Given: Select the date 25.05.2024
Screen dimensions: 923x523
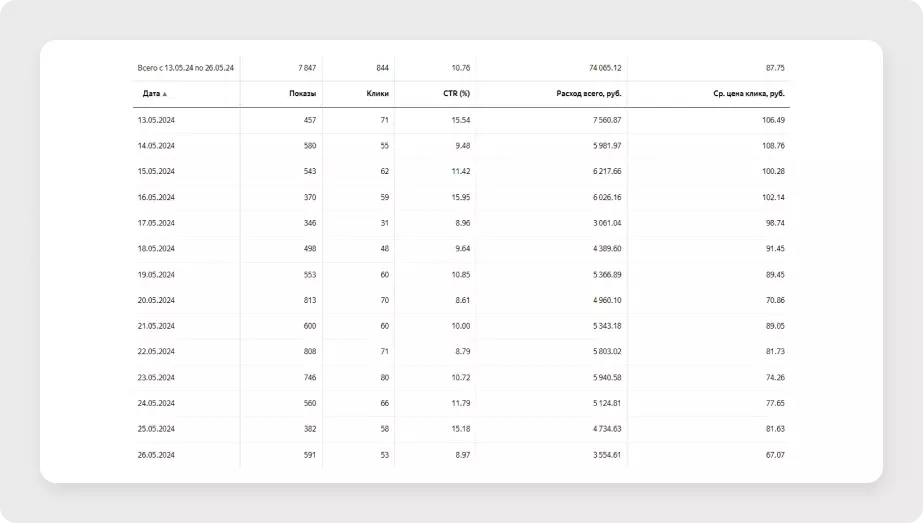Looking at the screenshot, I should pyautogui.click(x=156, y=429).
